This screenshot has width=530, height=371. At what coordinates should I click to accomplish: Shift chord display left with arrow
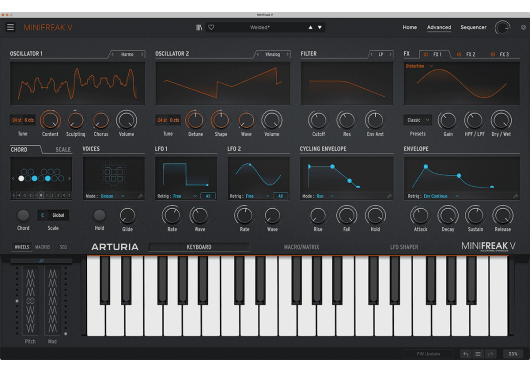[x=13, y=178]
